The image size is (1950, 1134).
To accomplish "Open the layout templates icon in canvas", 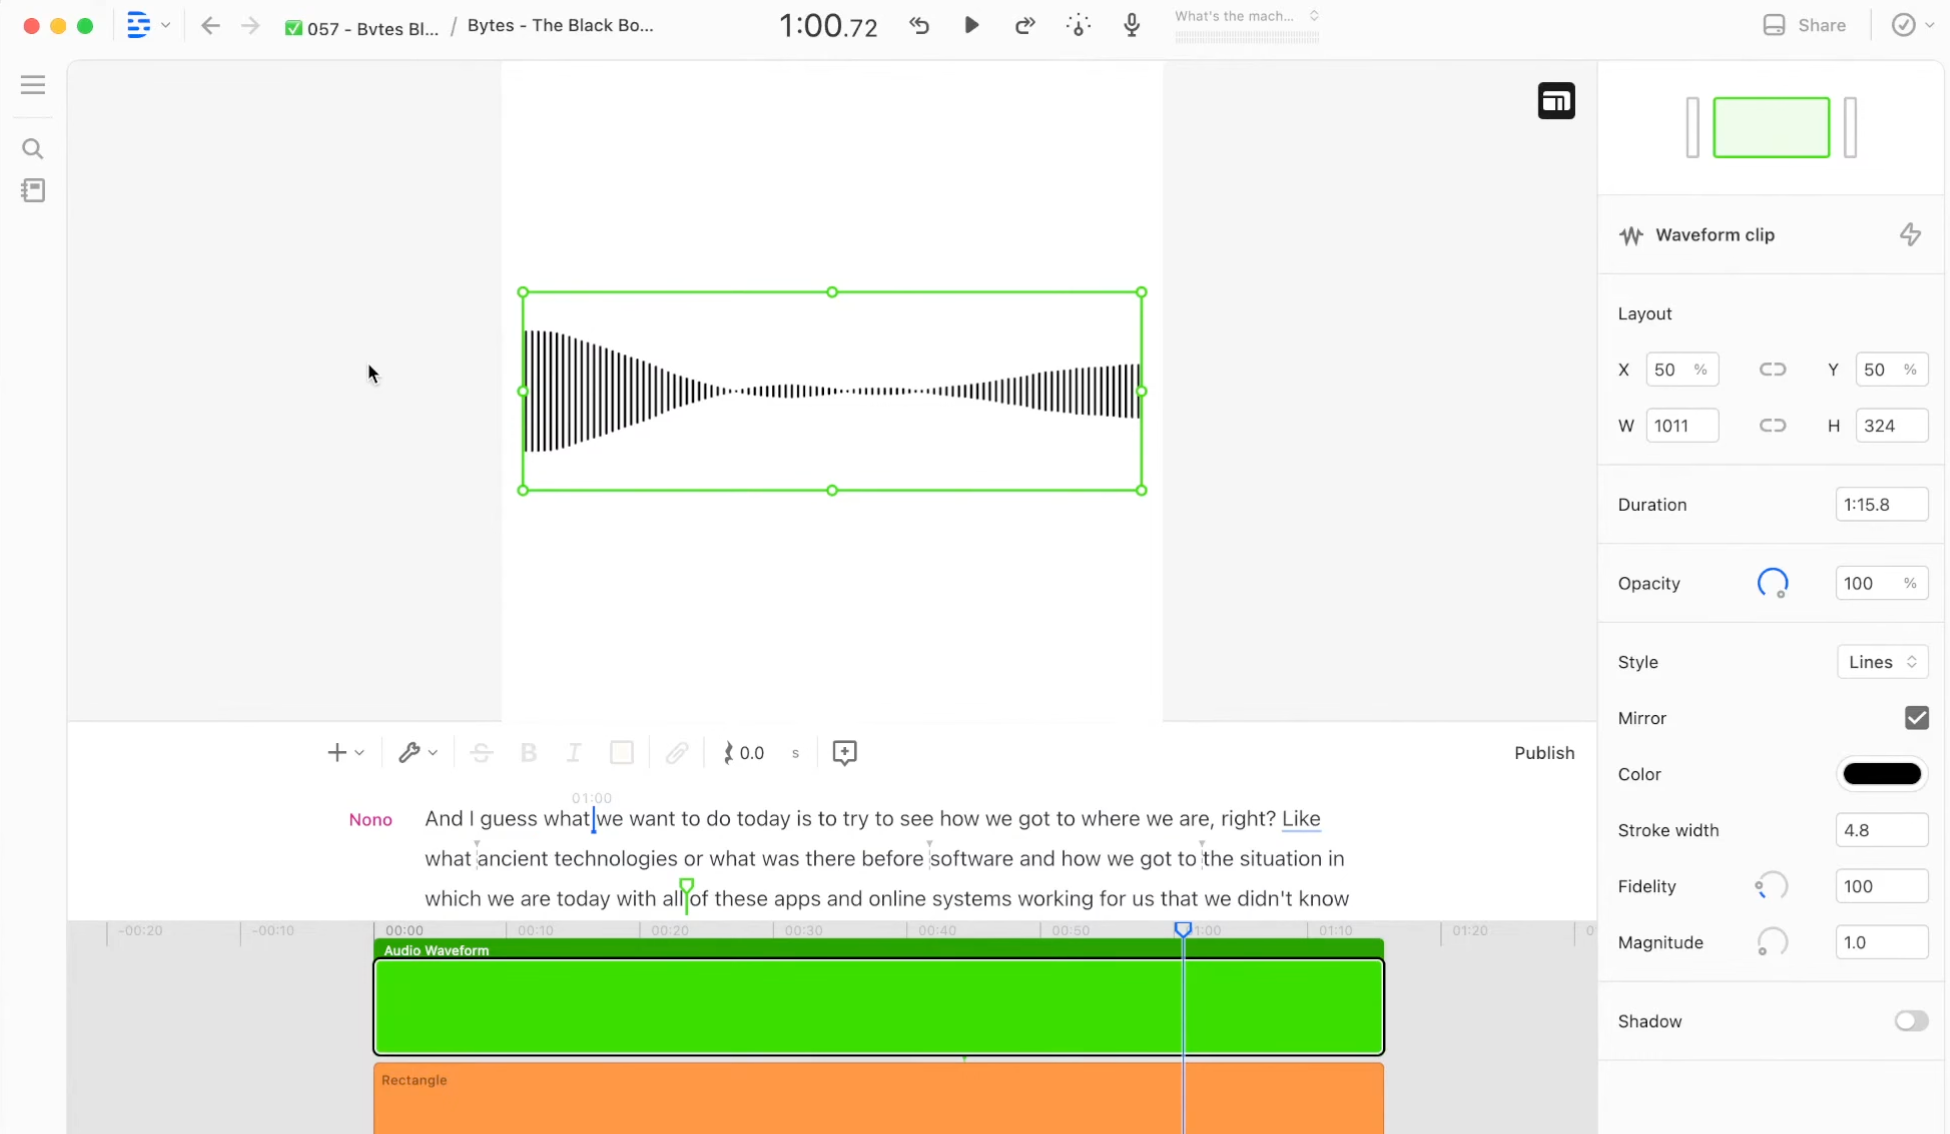I will [x=1555, y=101].
